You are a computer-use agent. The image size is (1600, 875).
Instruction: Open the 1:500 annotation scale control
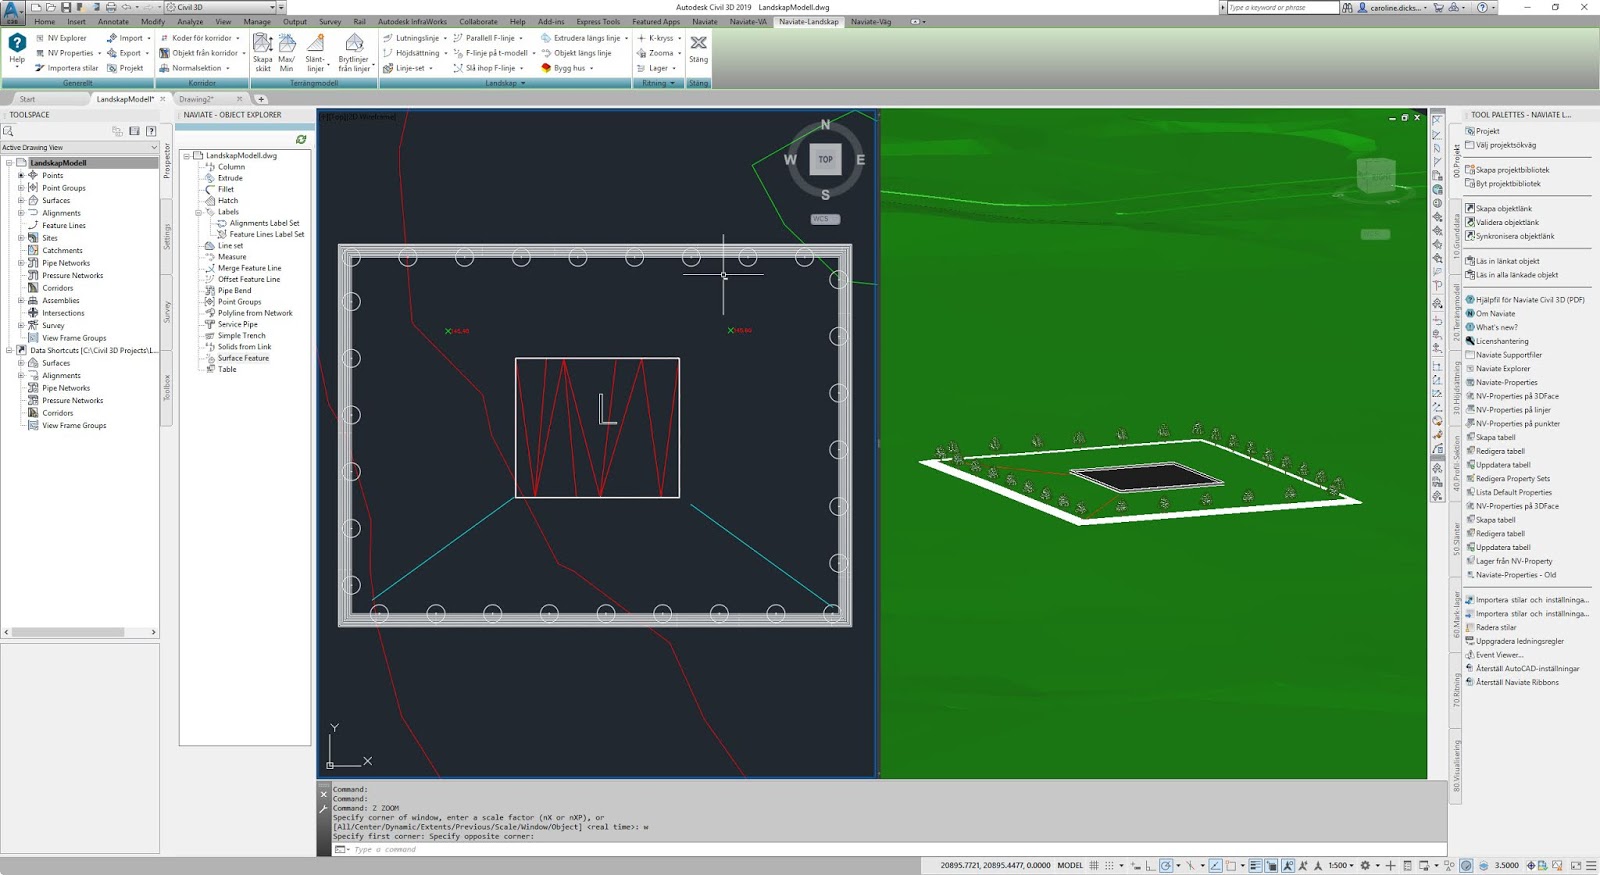tap(1341, 865)
